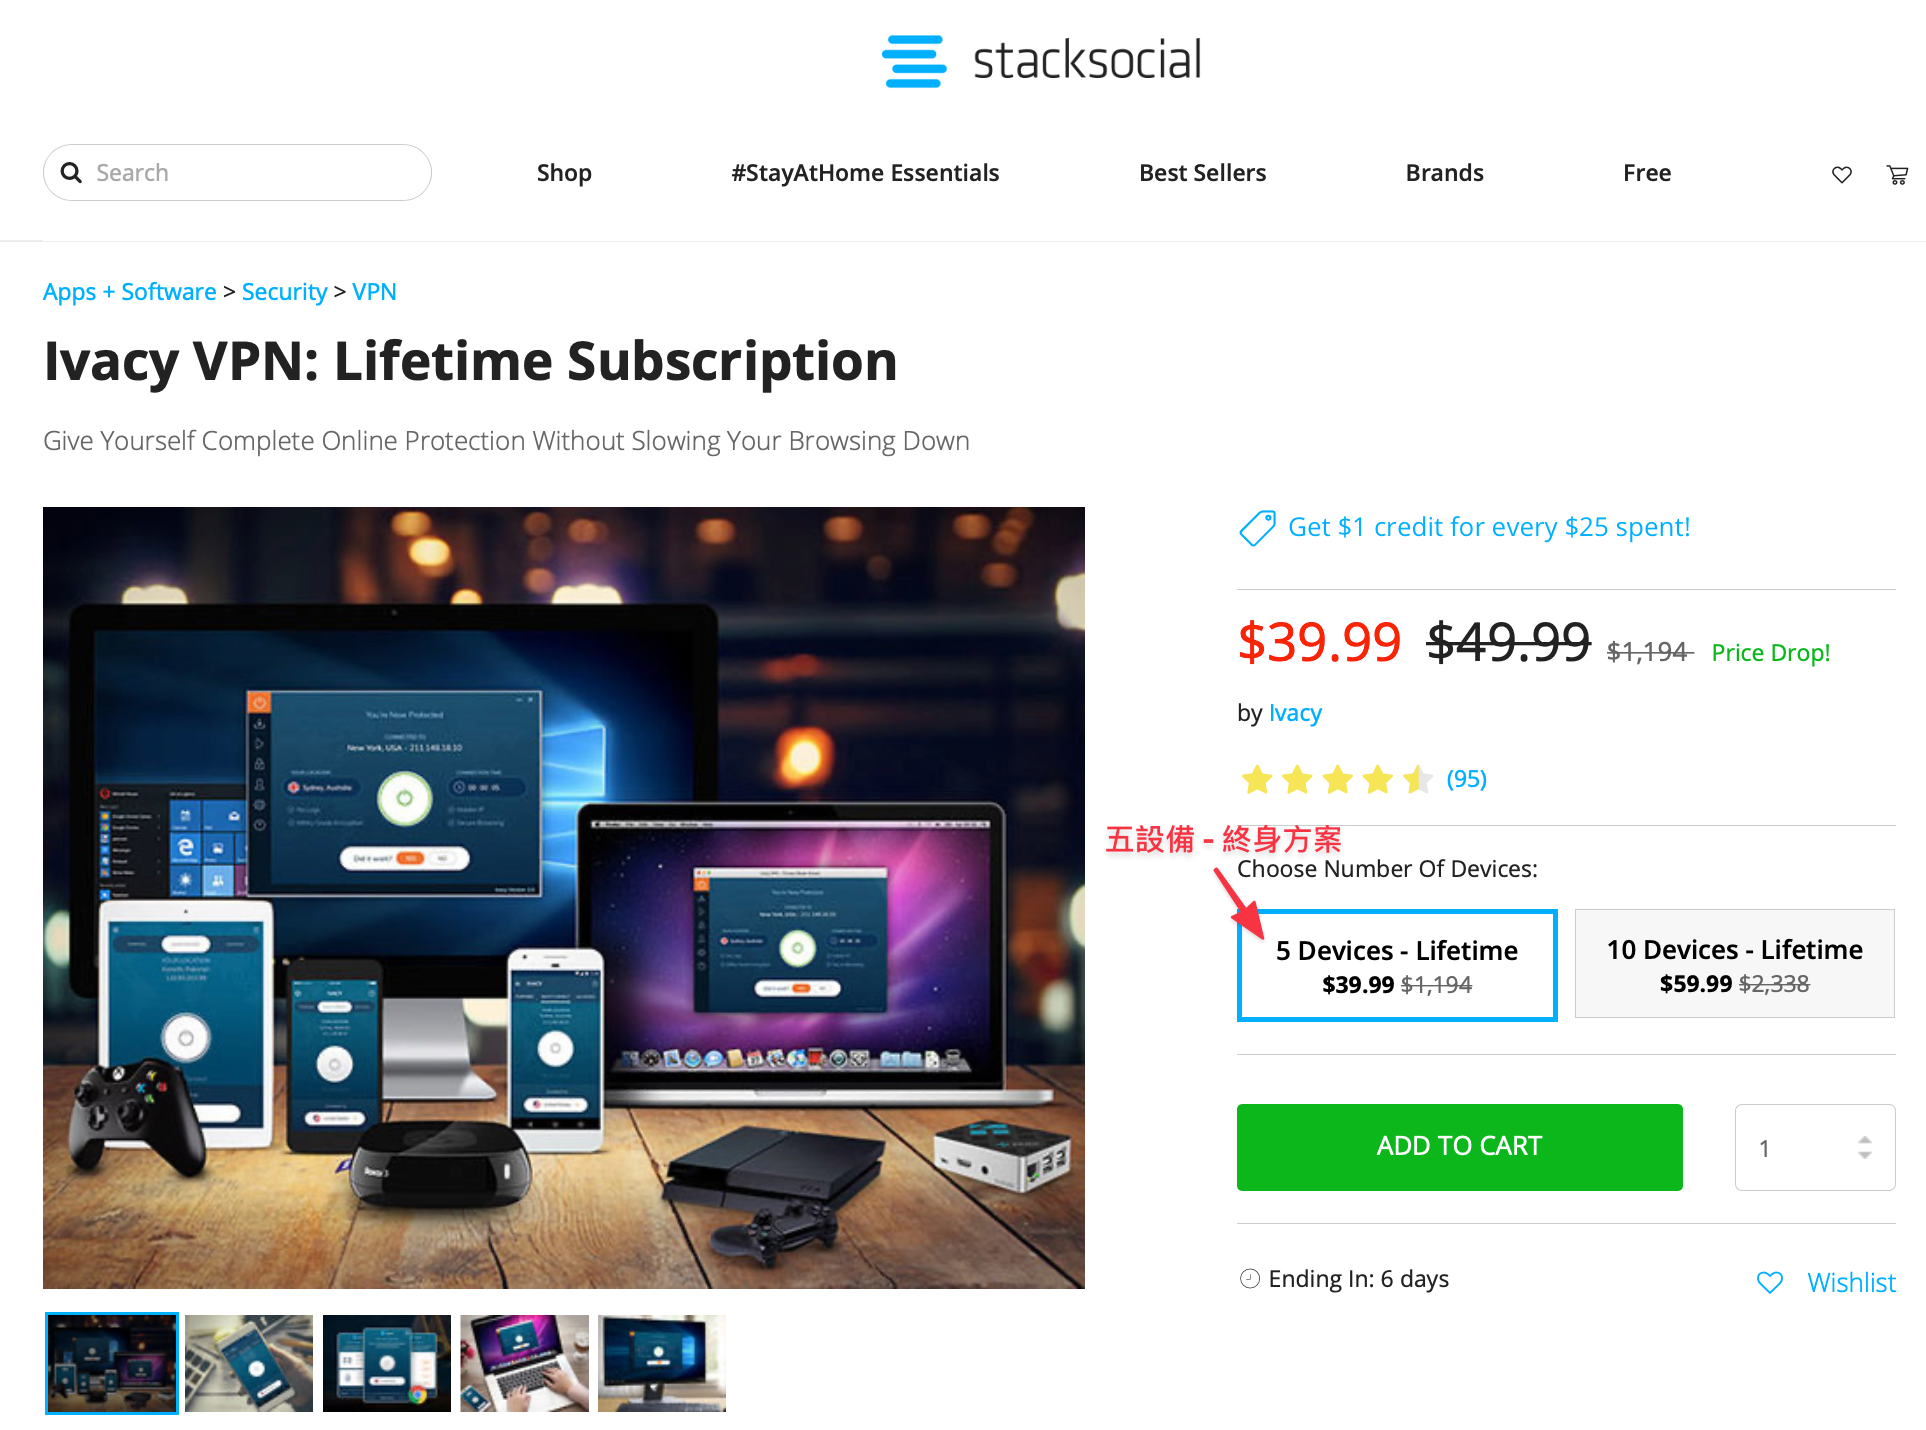Open the Security breadcrumb link
Viewport: 1926px width, 1430px height.
click(x=284, y=292)
